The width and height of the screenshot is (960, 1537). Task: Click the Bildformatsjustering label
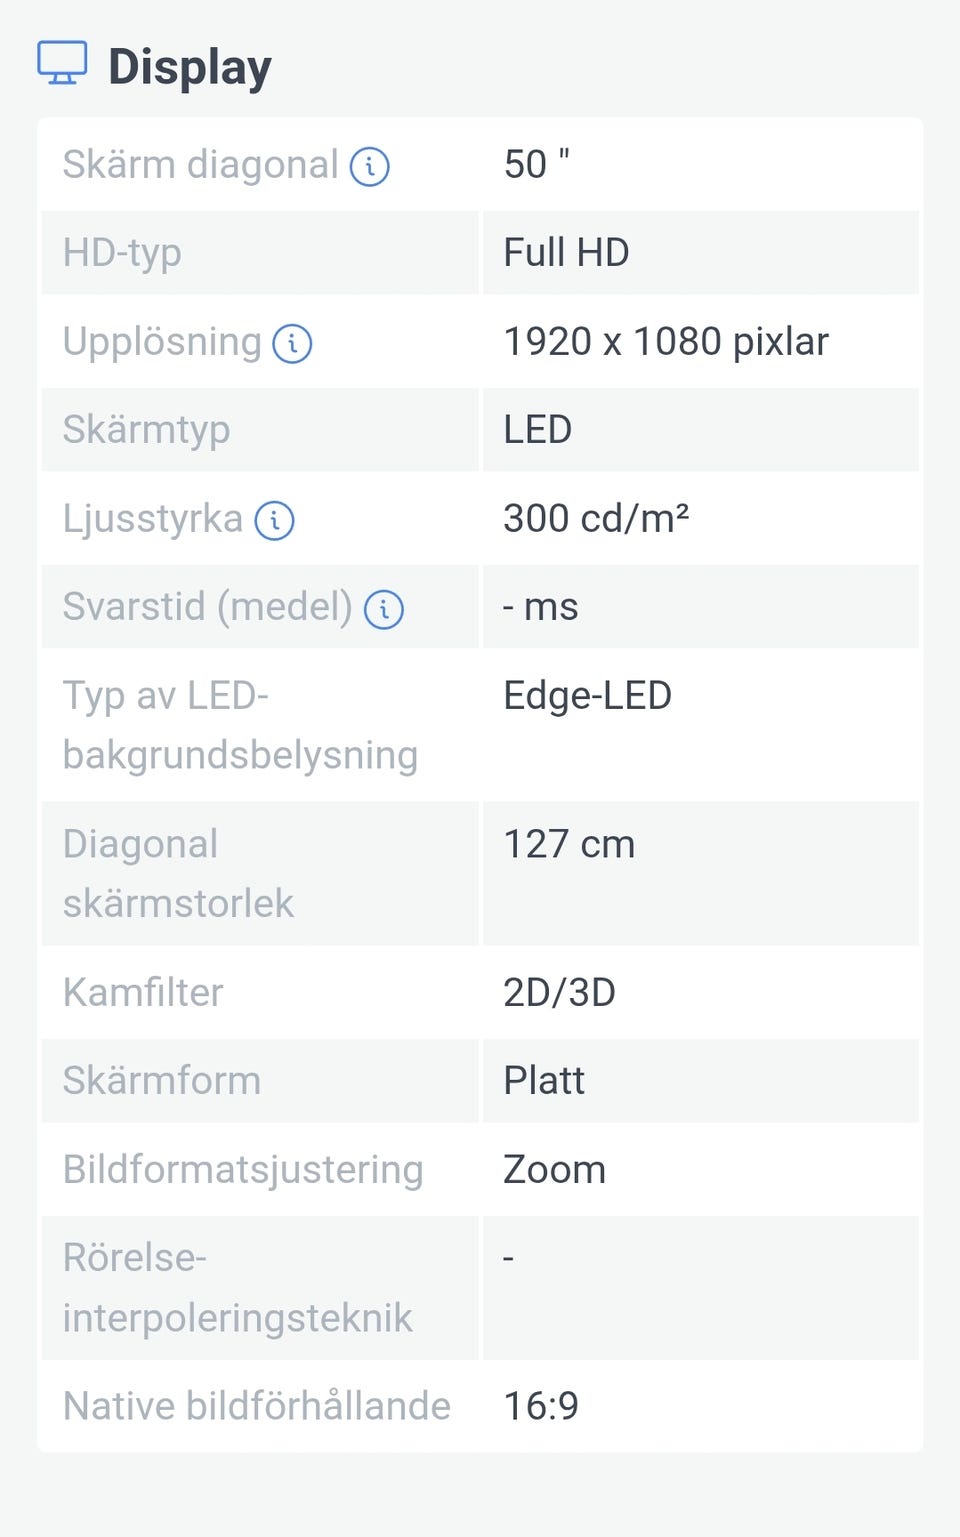243,1170
